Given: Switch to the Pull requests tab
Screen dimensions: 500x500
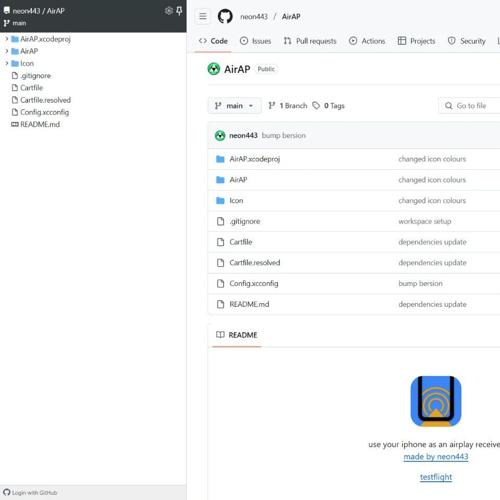Looking at the screenshot, I should tap(310, 41).
